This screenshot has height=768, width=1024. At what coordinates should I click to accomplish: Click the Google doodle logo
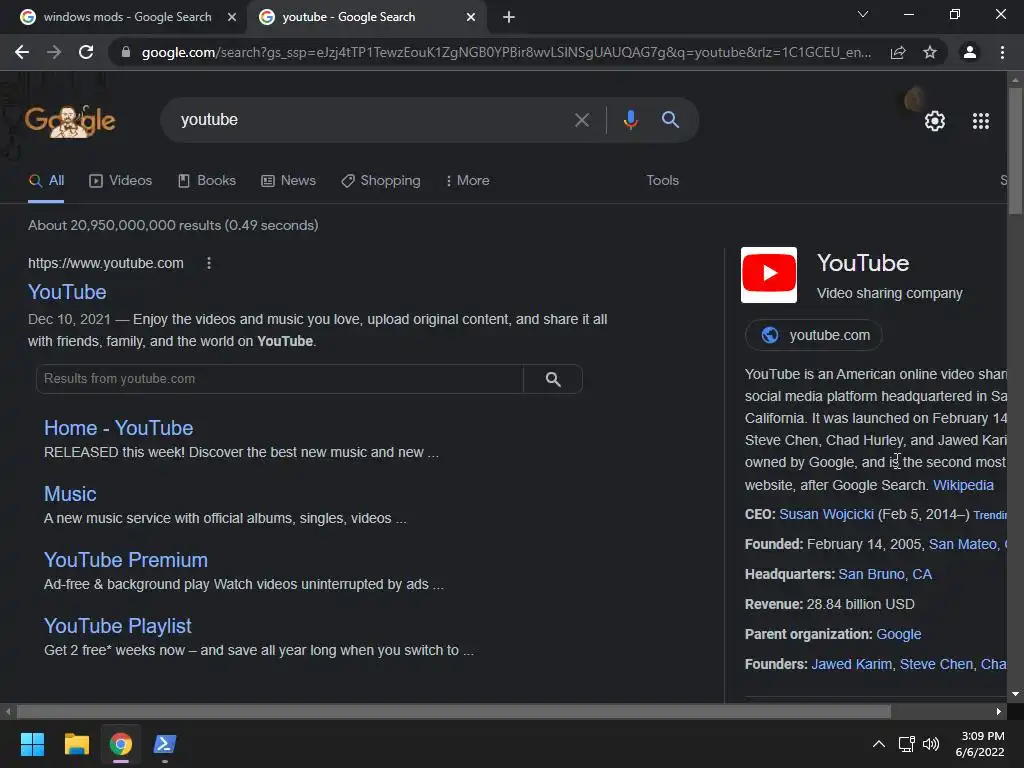point(71,121)
